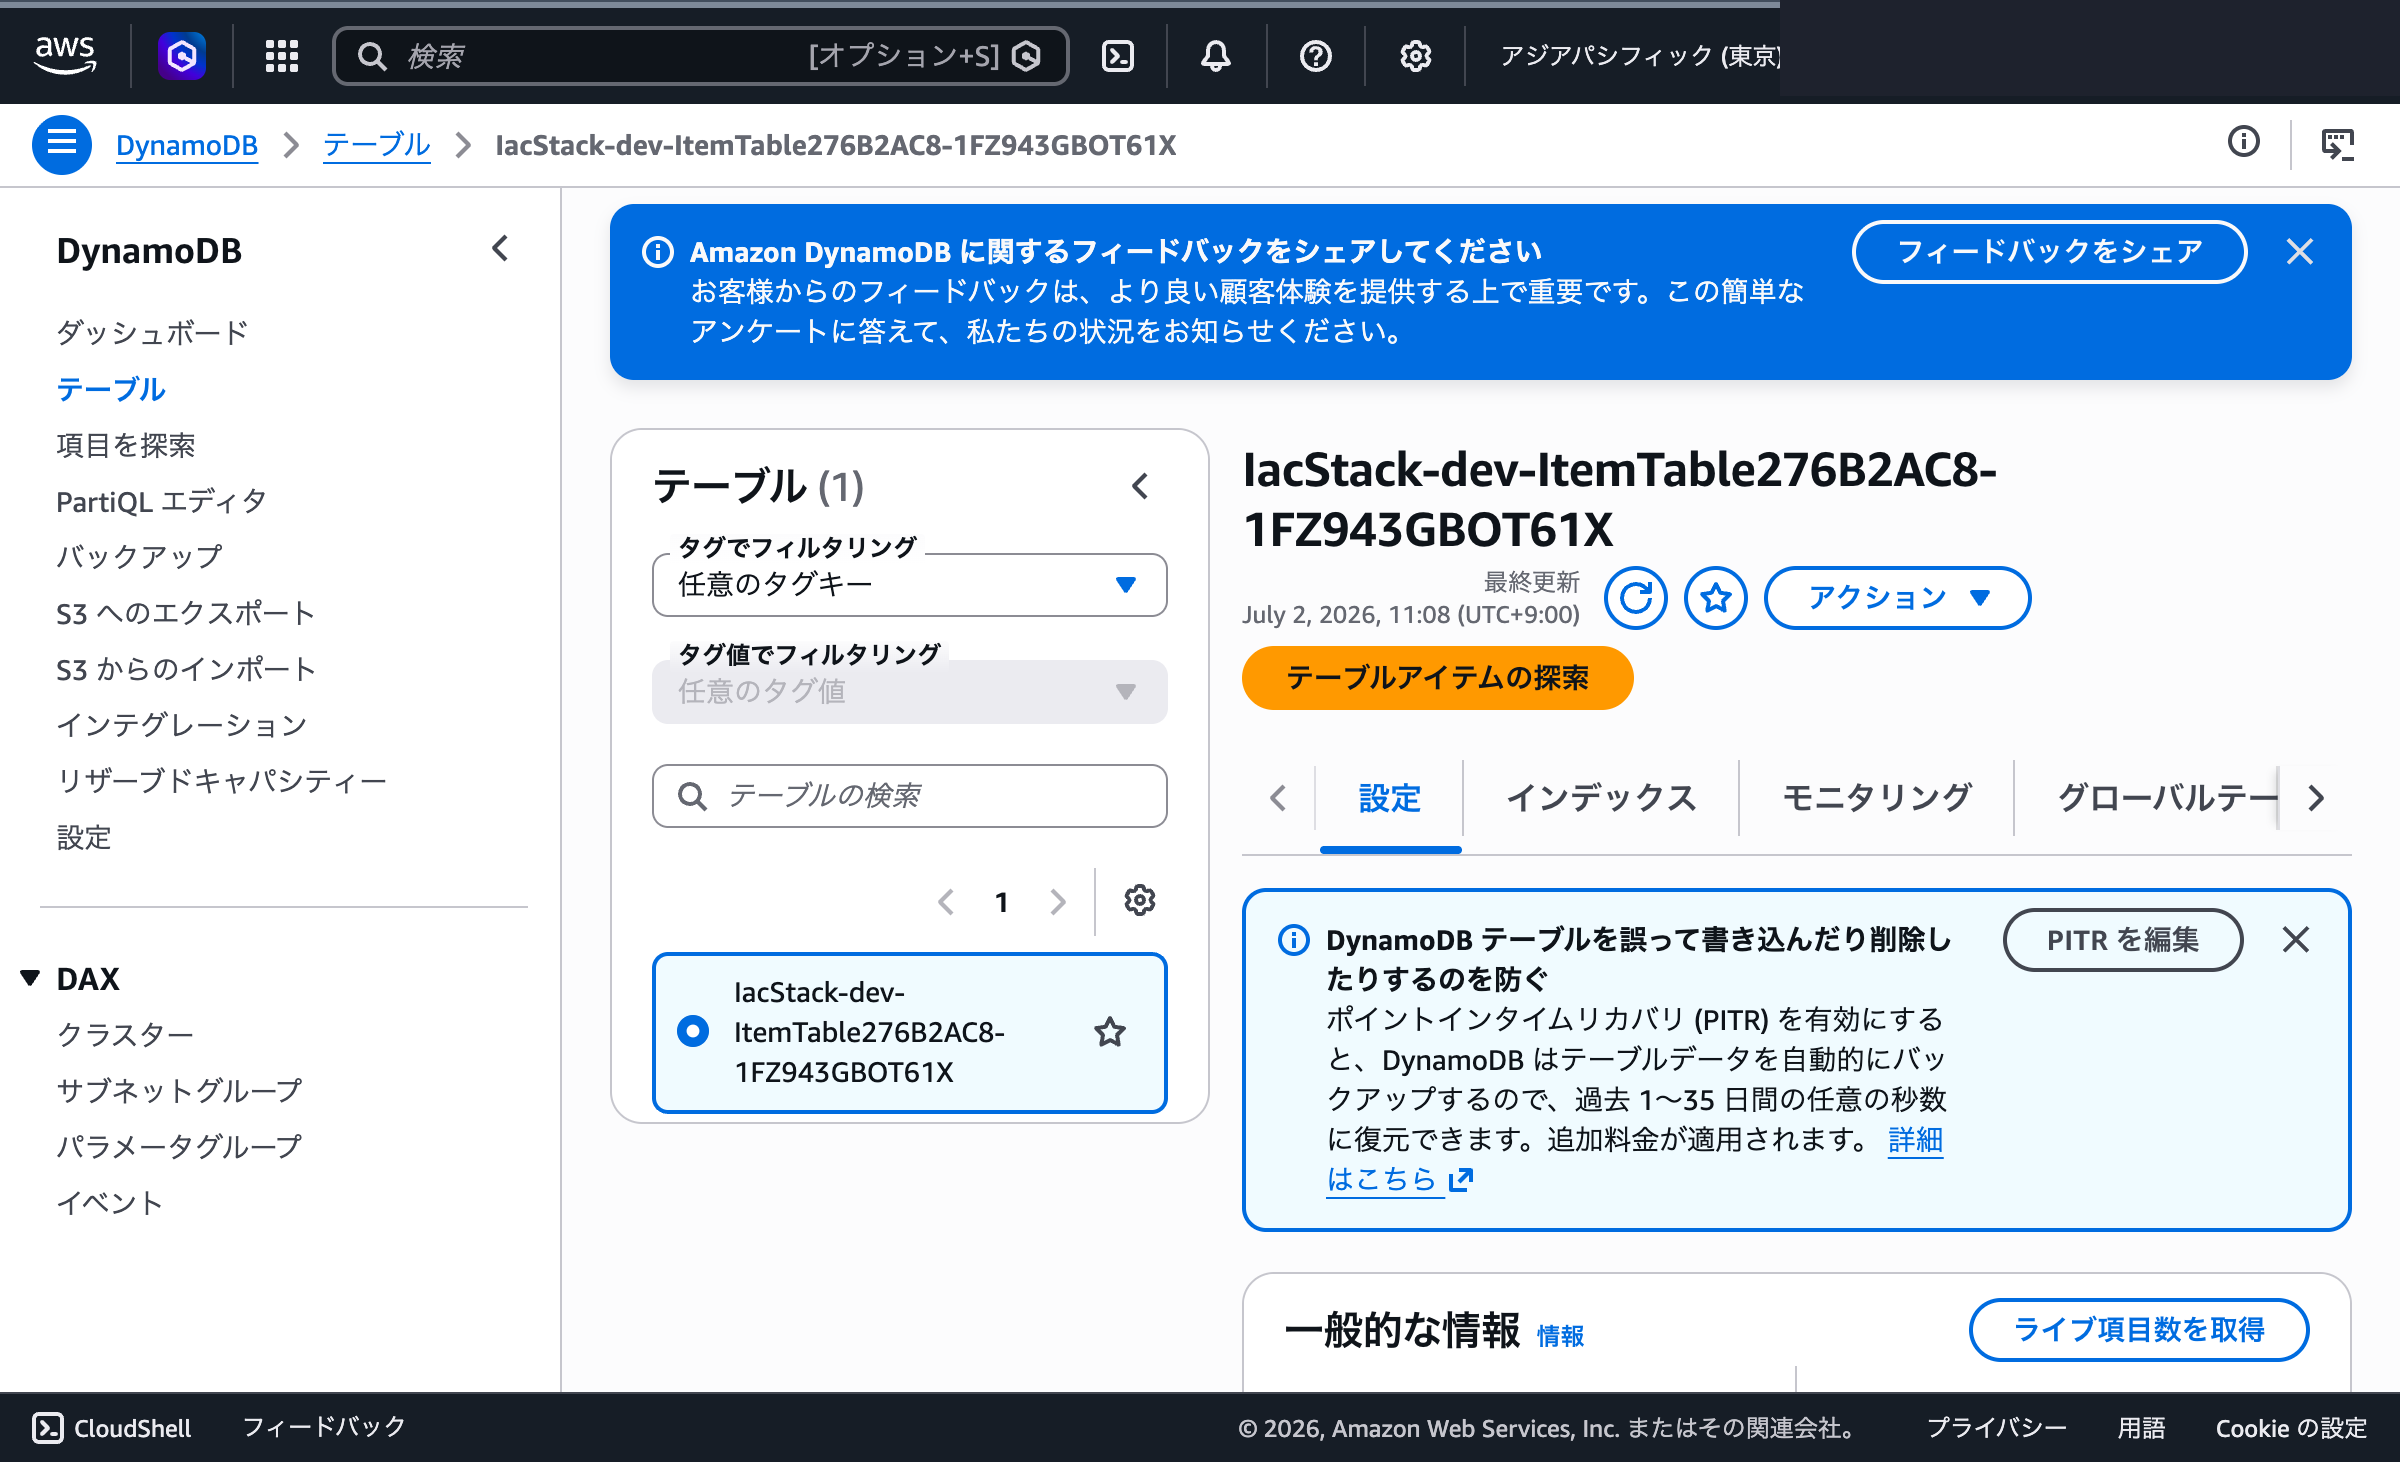Click テーブルアイテムの探索 button

click(x=1437, y=678)
